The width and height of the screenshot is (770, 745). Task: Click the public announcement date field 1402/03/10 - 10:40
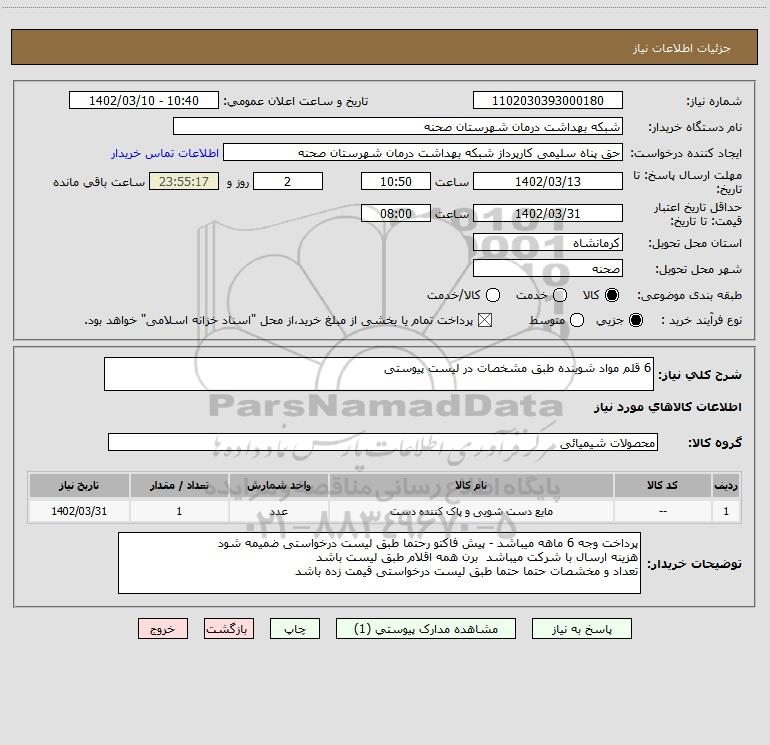[144, 100]
